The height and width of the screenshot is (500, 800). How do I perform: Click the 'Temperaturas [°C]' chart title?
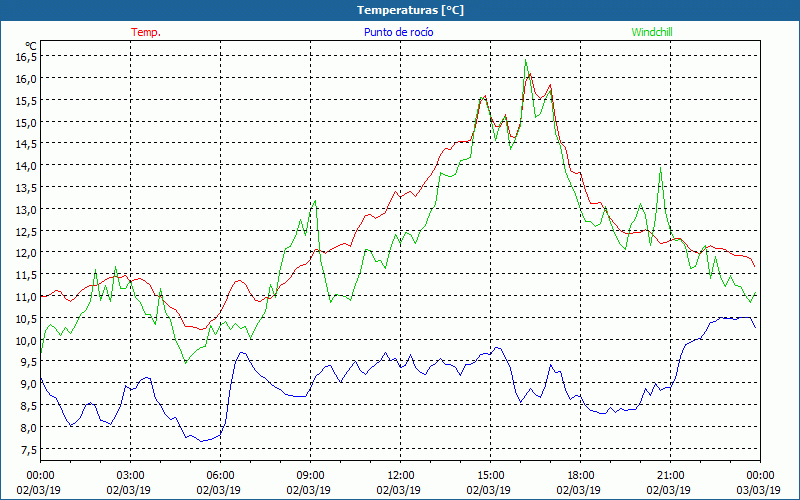[x=410, y=10]
